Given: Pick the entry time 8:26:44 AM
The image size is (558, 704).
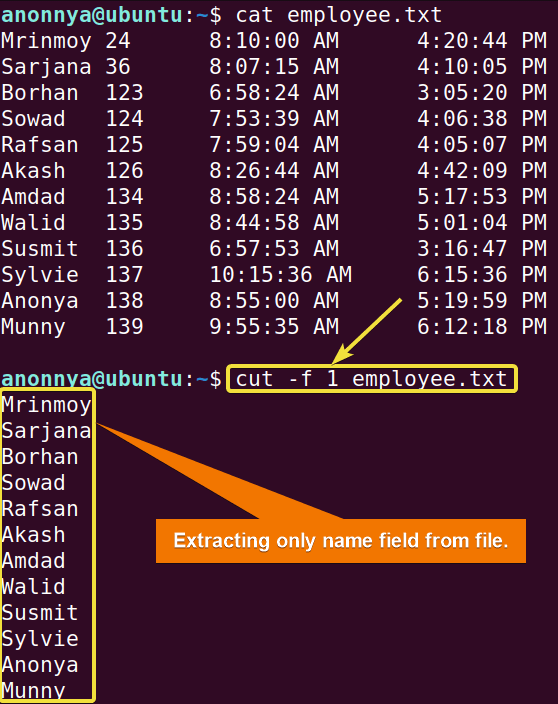Looking at the screenshot, I should coord(274,171).
